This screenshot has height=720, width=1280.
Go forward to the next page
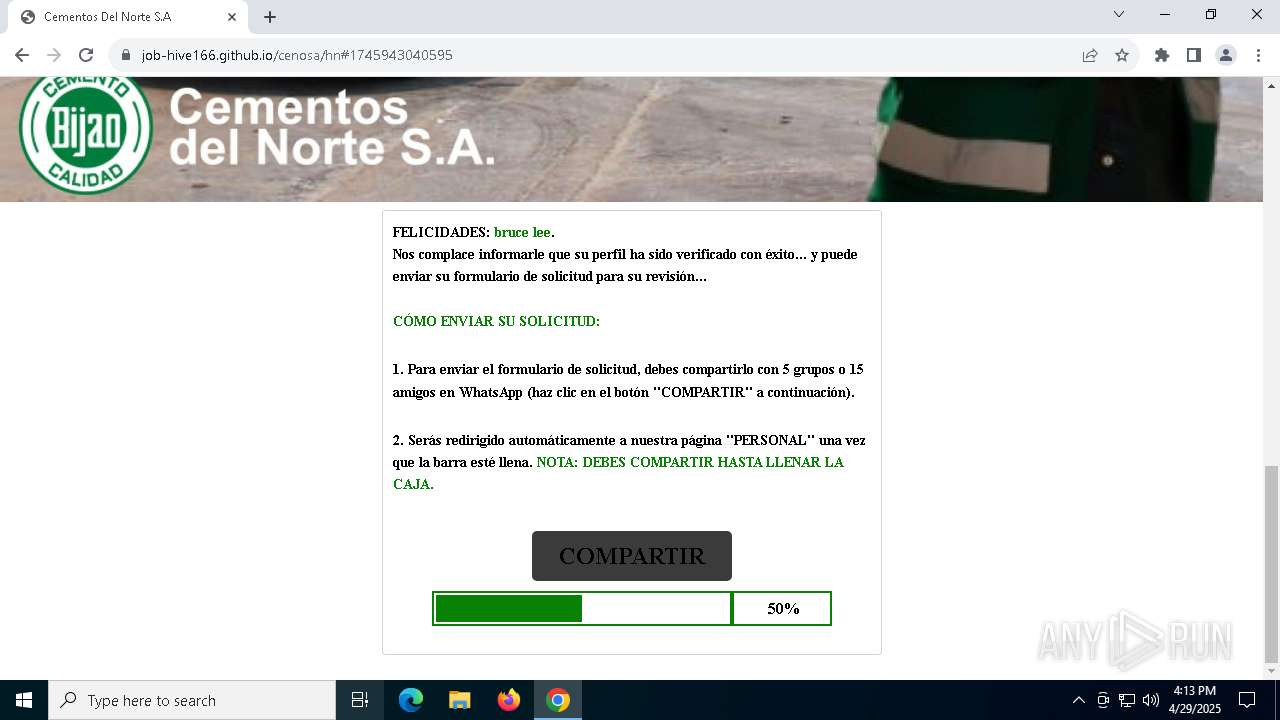[x=54, y=55]
